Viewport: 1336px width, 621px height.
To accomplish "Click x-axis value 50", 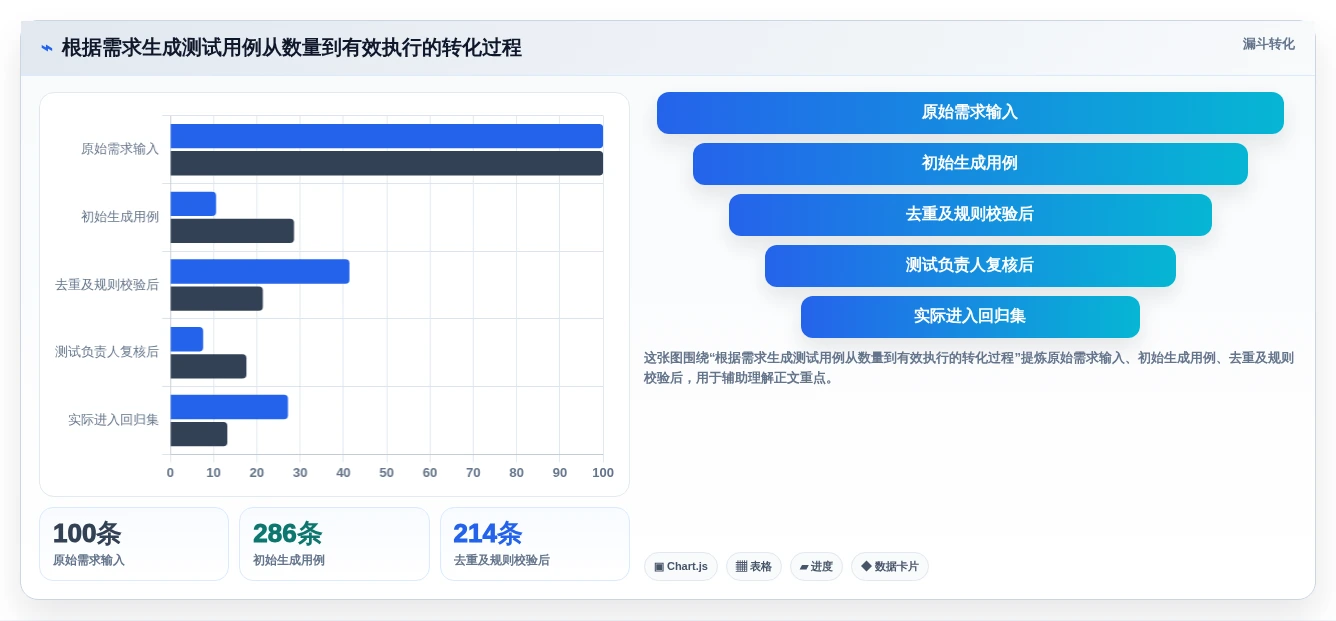I will (x=386, y=473).
